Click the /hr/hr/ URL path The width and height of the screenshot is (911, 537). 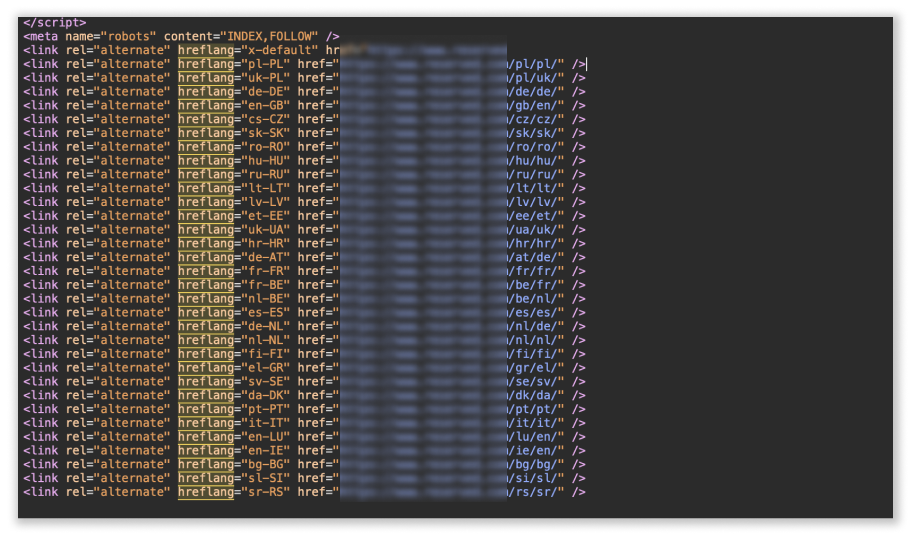533,244
